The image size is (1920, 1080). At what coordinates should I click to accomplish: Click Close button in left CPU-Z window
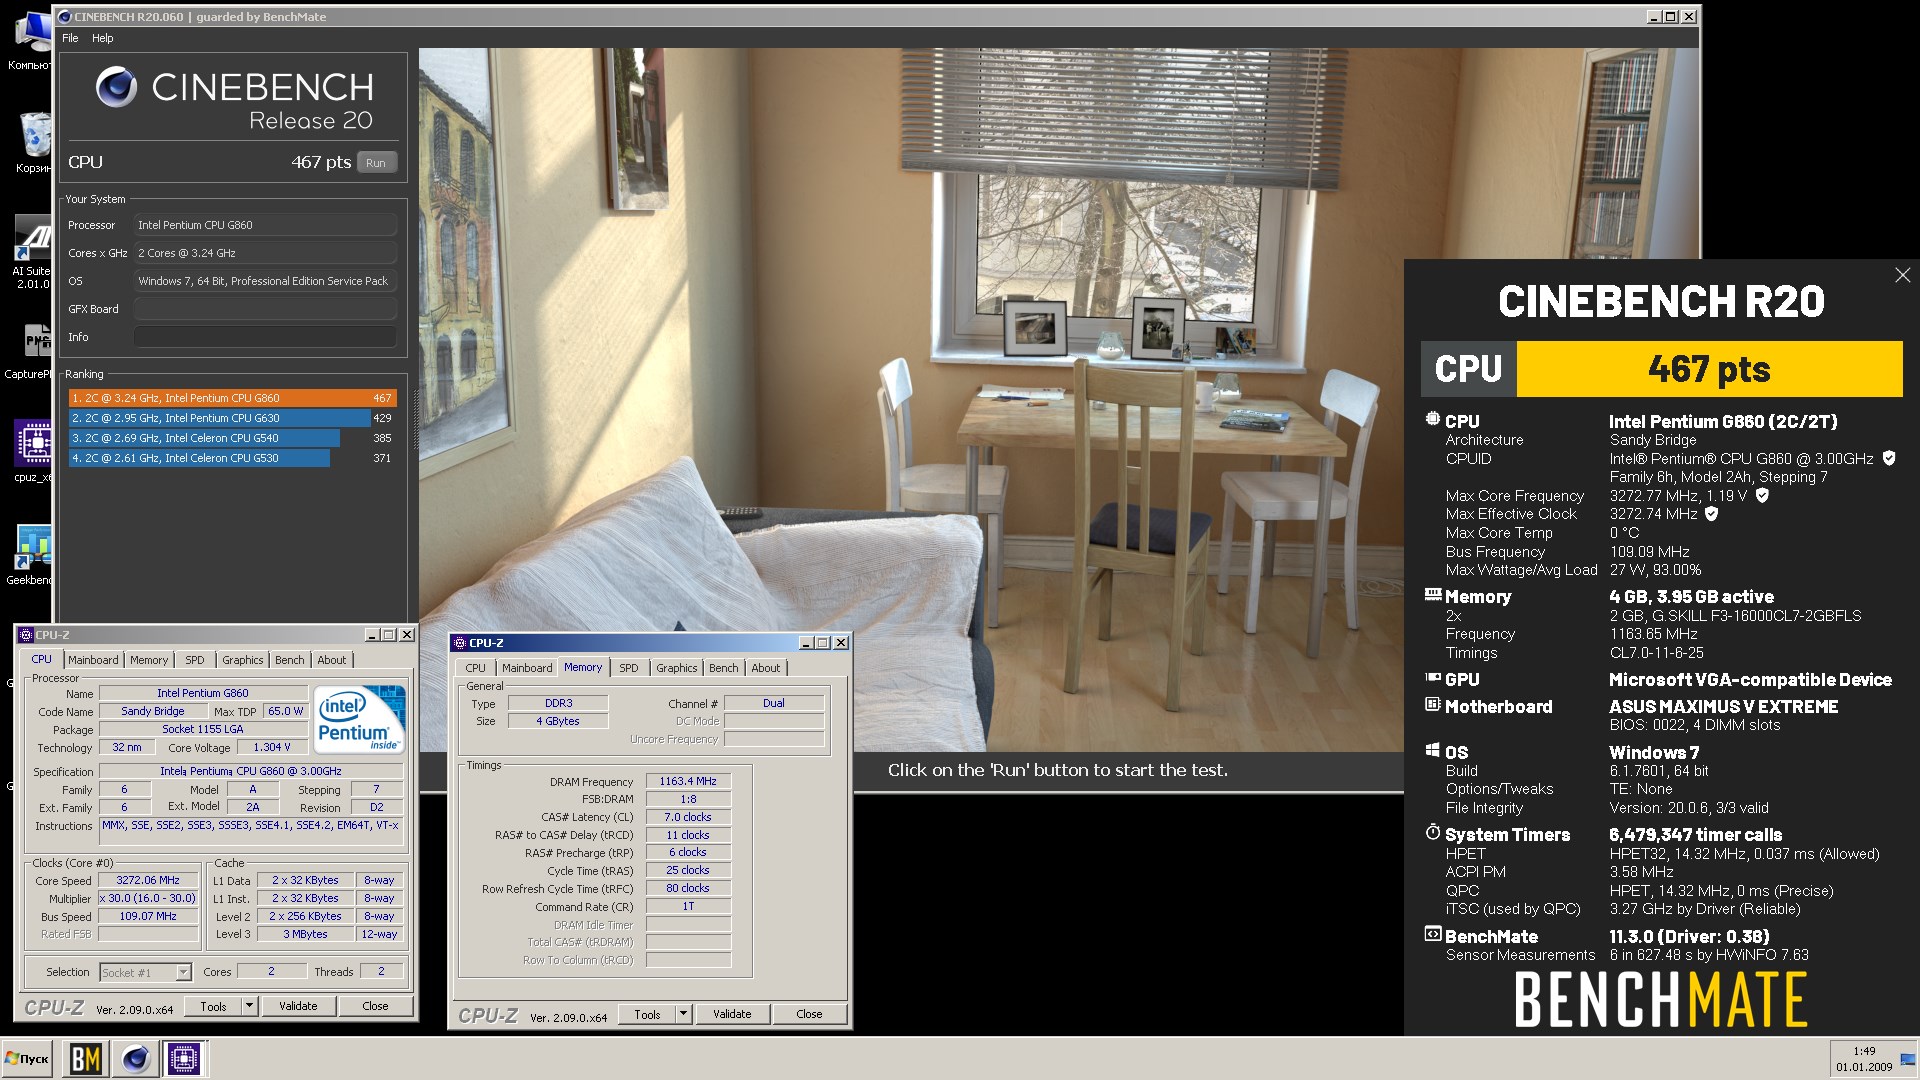376,1006
